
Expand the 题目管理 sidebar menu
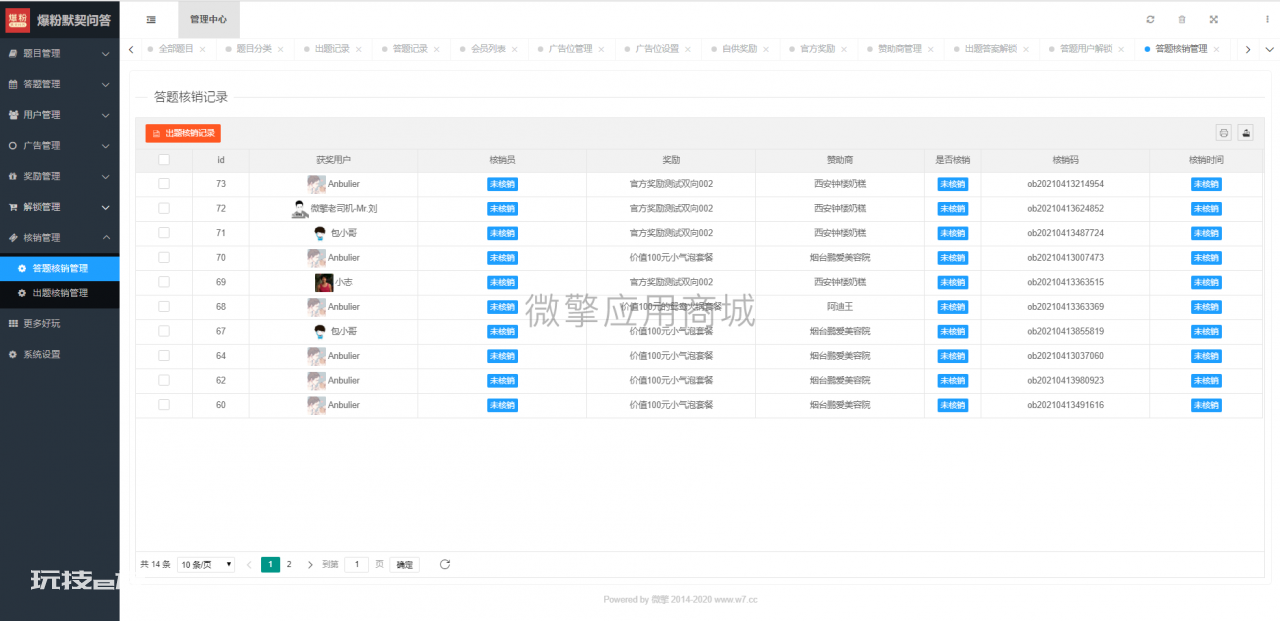[x=60, y=53]
